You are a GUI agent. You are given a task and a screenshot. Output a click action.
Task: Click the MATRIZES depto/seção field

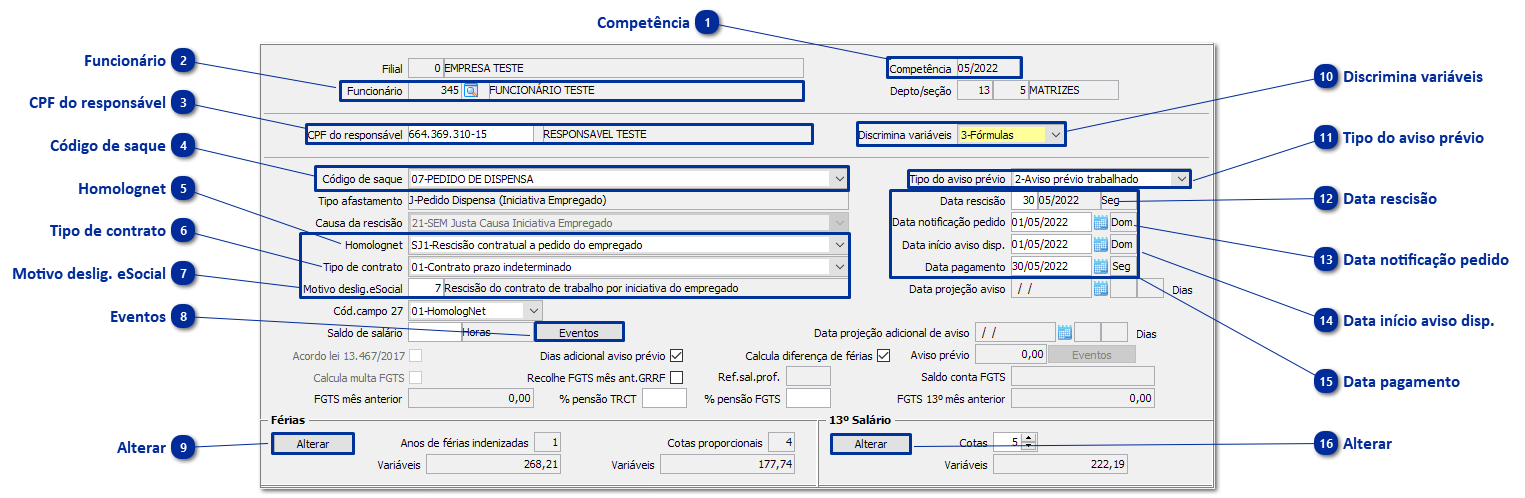coord(1073,90)
